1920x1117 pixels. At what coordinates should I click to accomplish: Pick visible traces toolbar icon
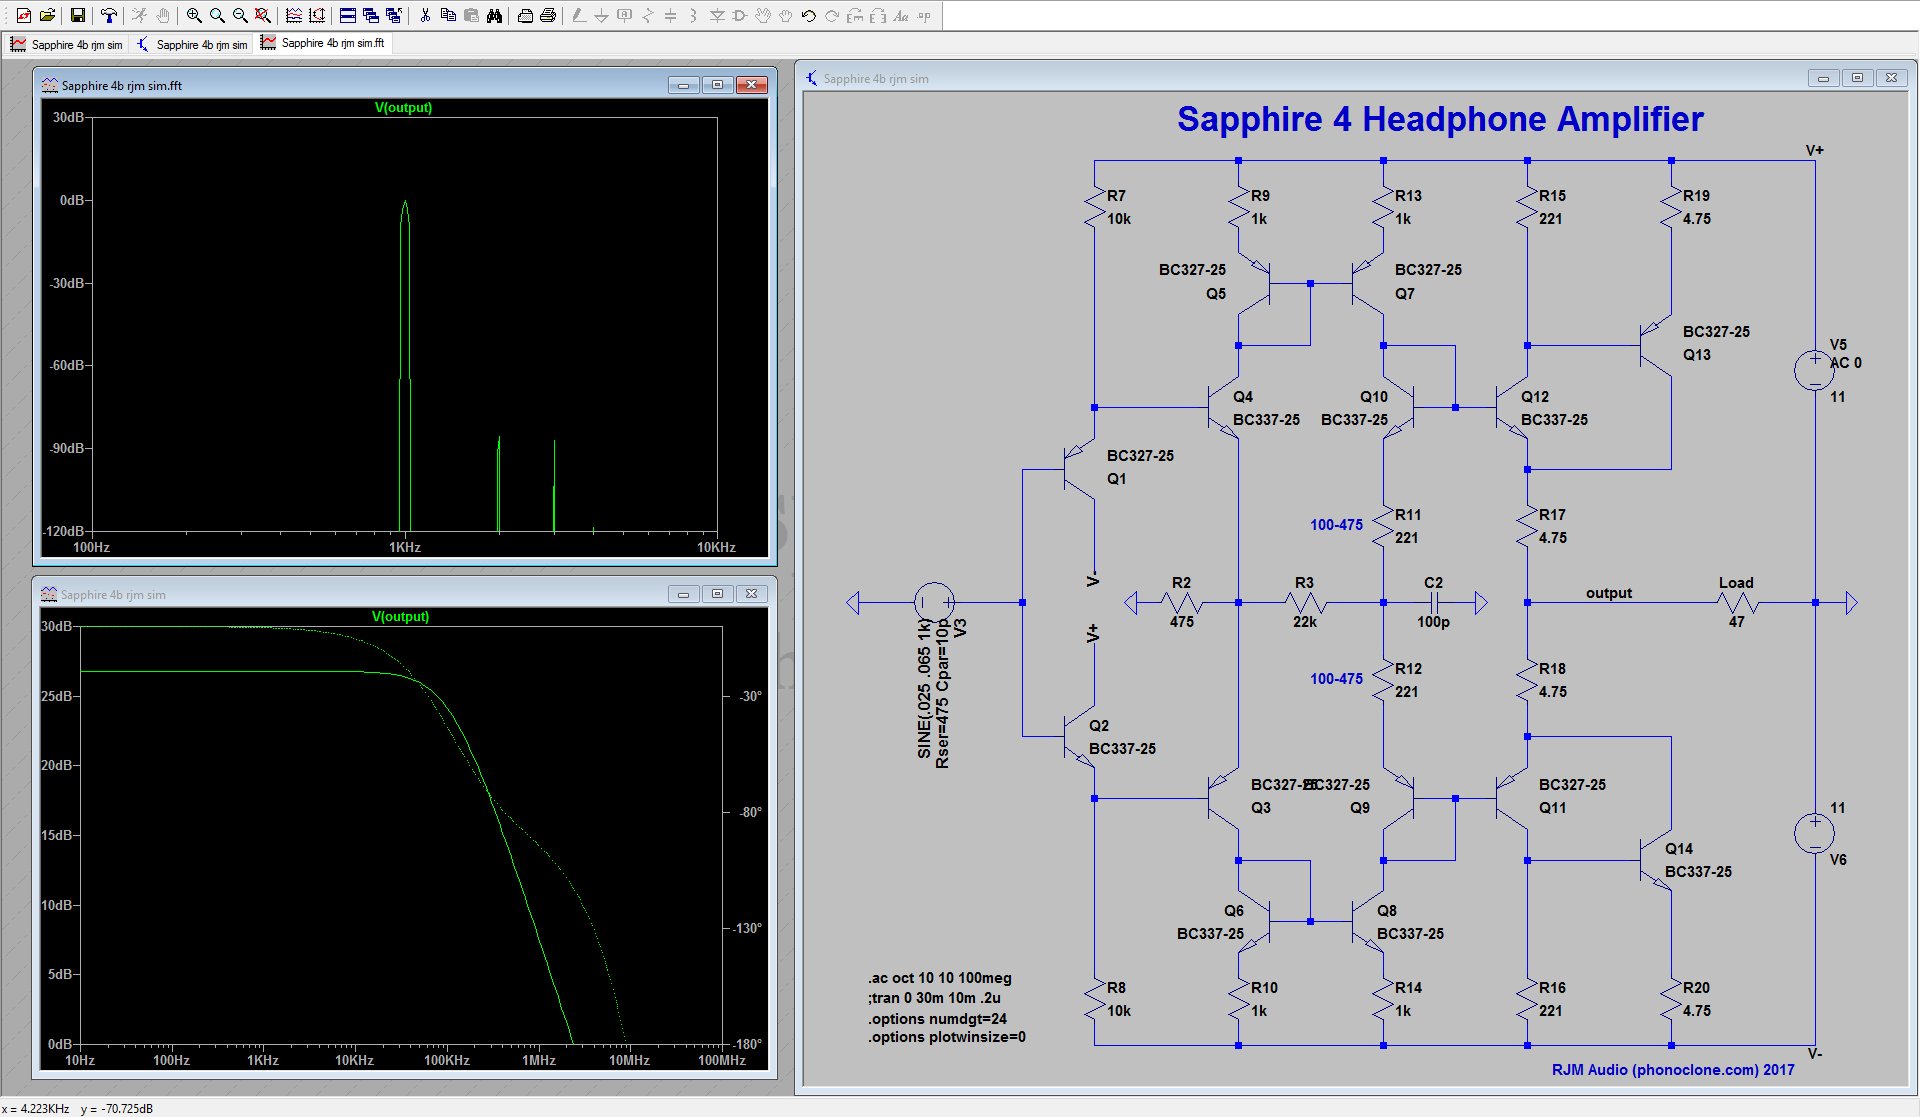tap(294, 15)
